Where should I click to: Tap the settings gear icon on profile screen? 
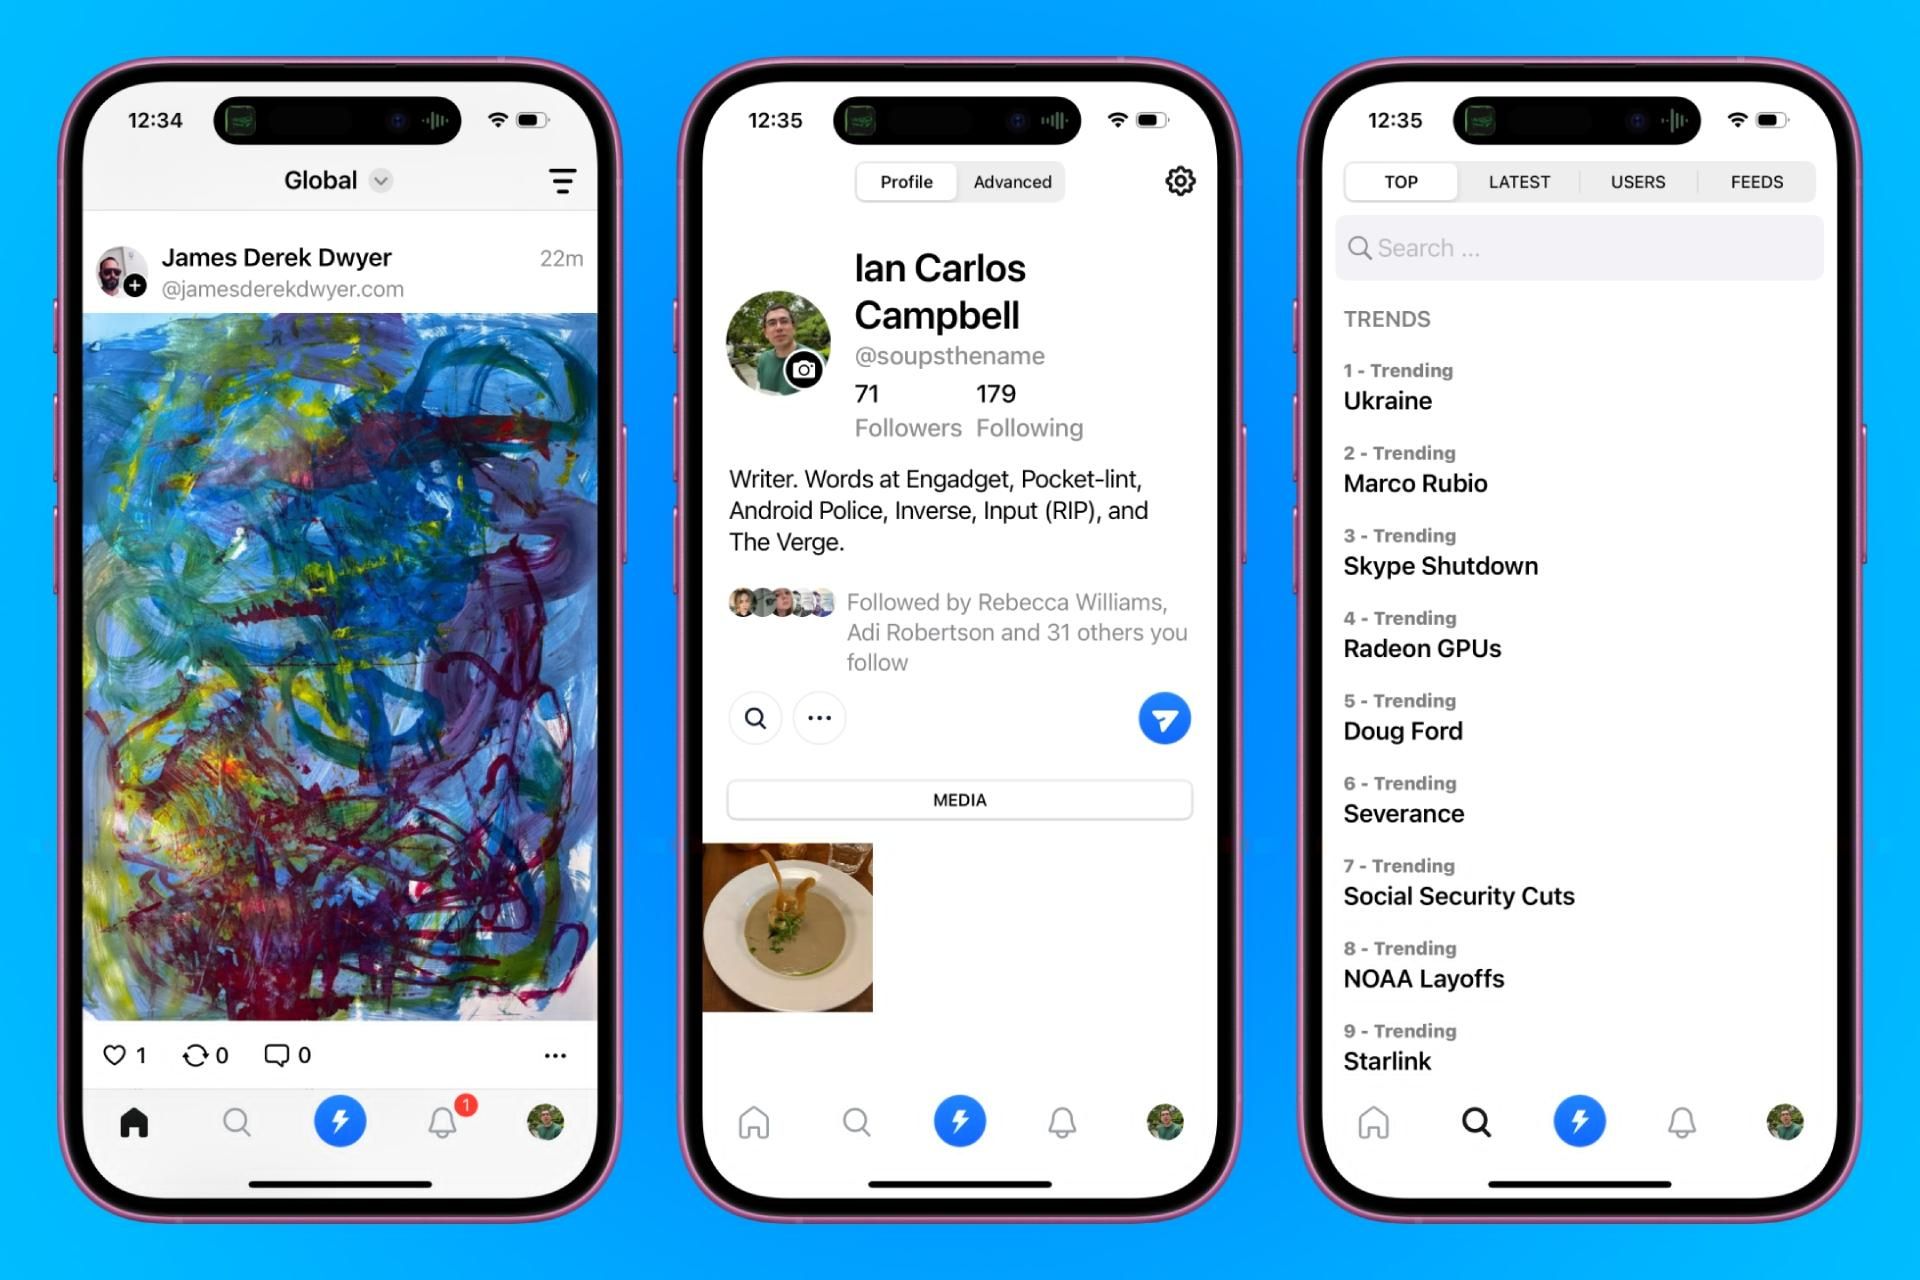pyautogui.click(x=1179, y=181)
